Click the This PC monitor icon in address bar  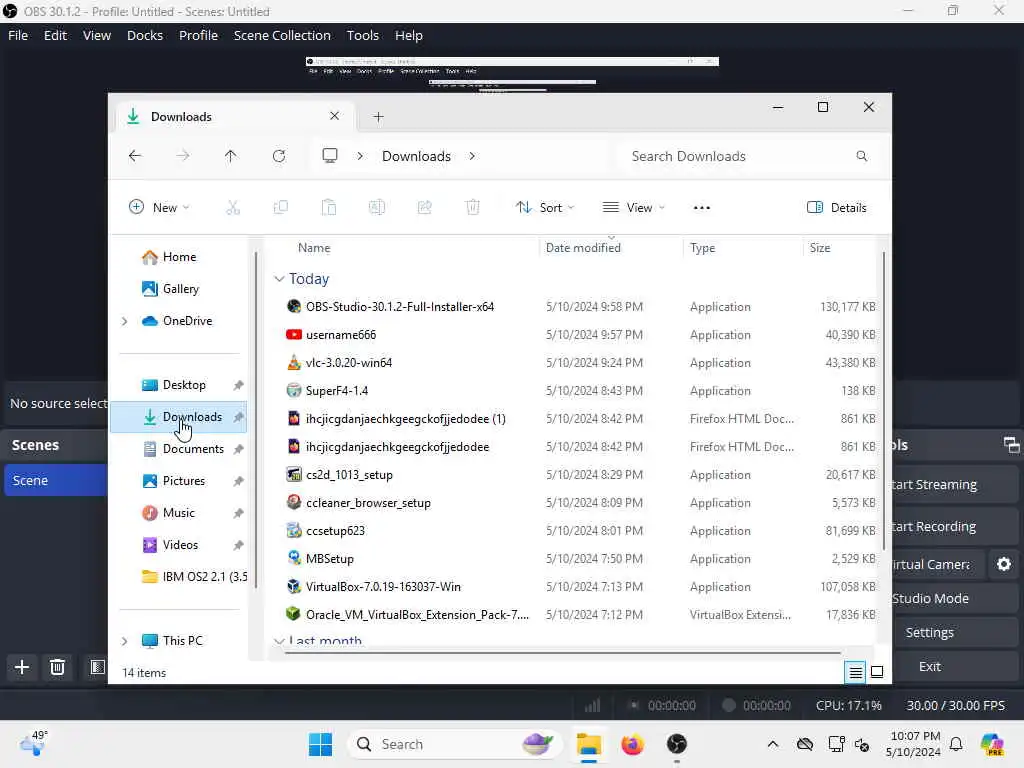pos(330,156)
